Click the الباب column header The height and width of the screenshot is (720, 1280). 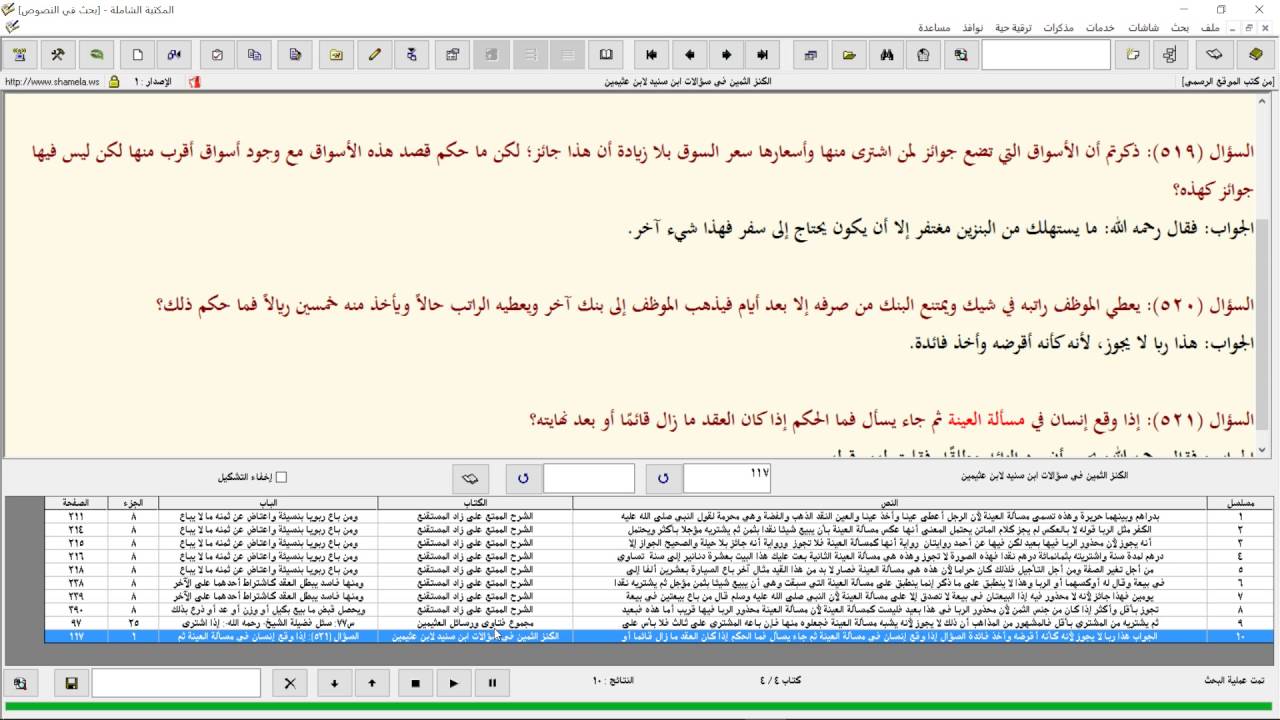(268, 502)
